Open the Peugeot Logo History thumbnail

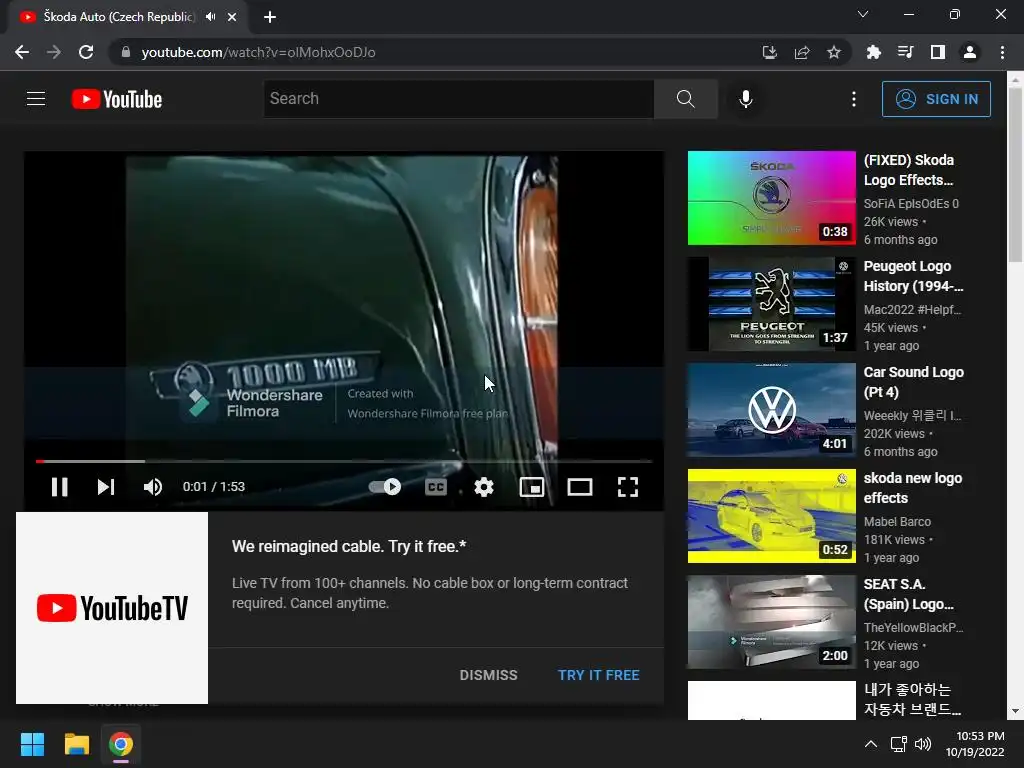pos(771,304)
